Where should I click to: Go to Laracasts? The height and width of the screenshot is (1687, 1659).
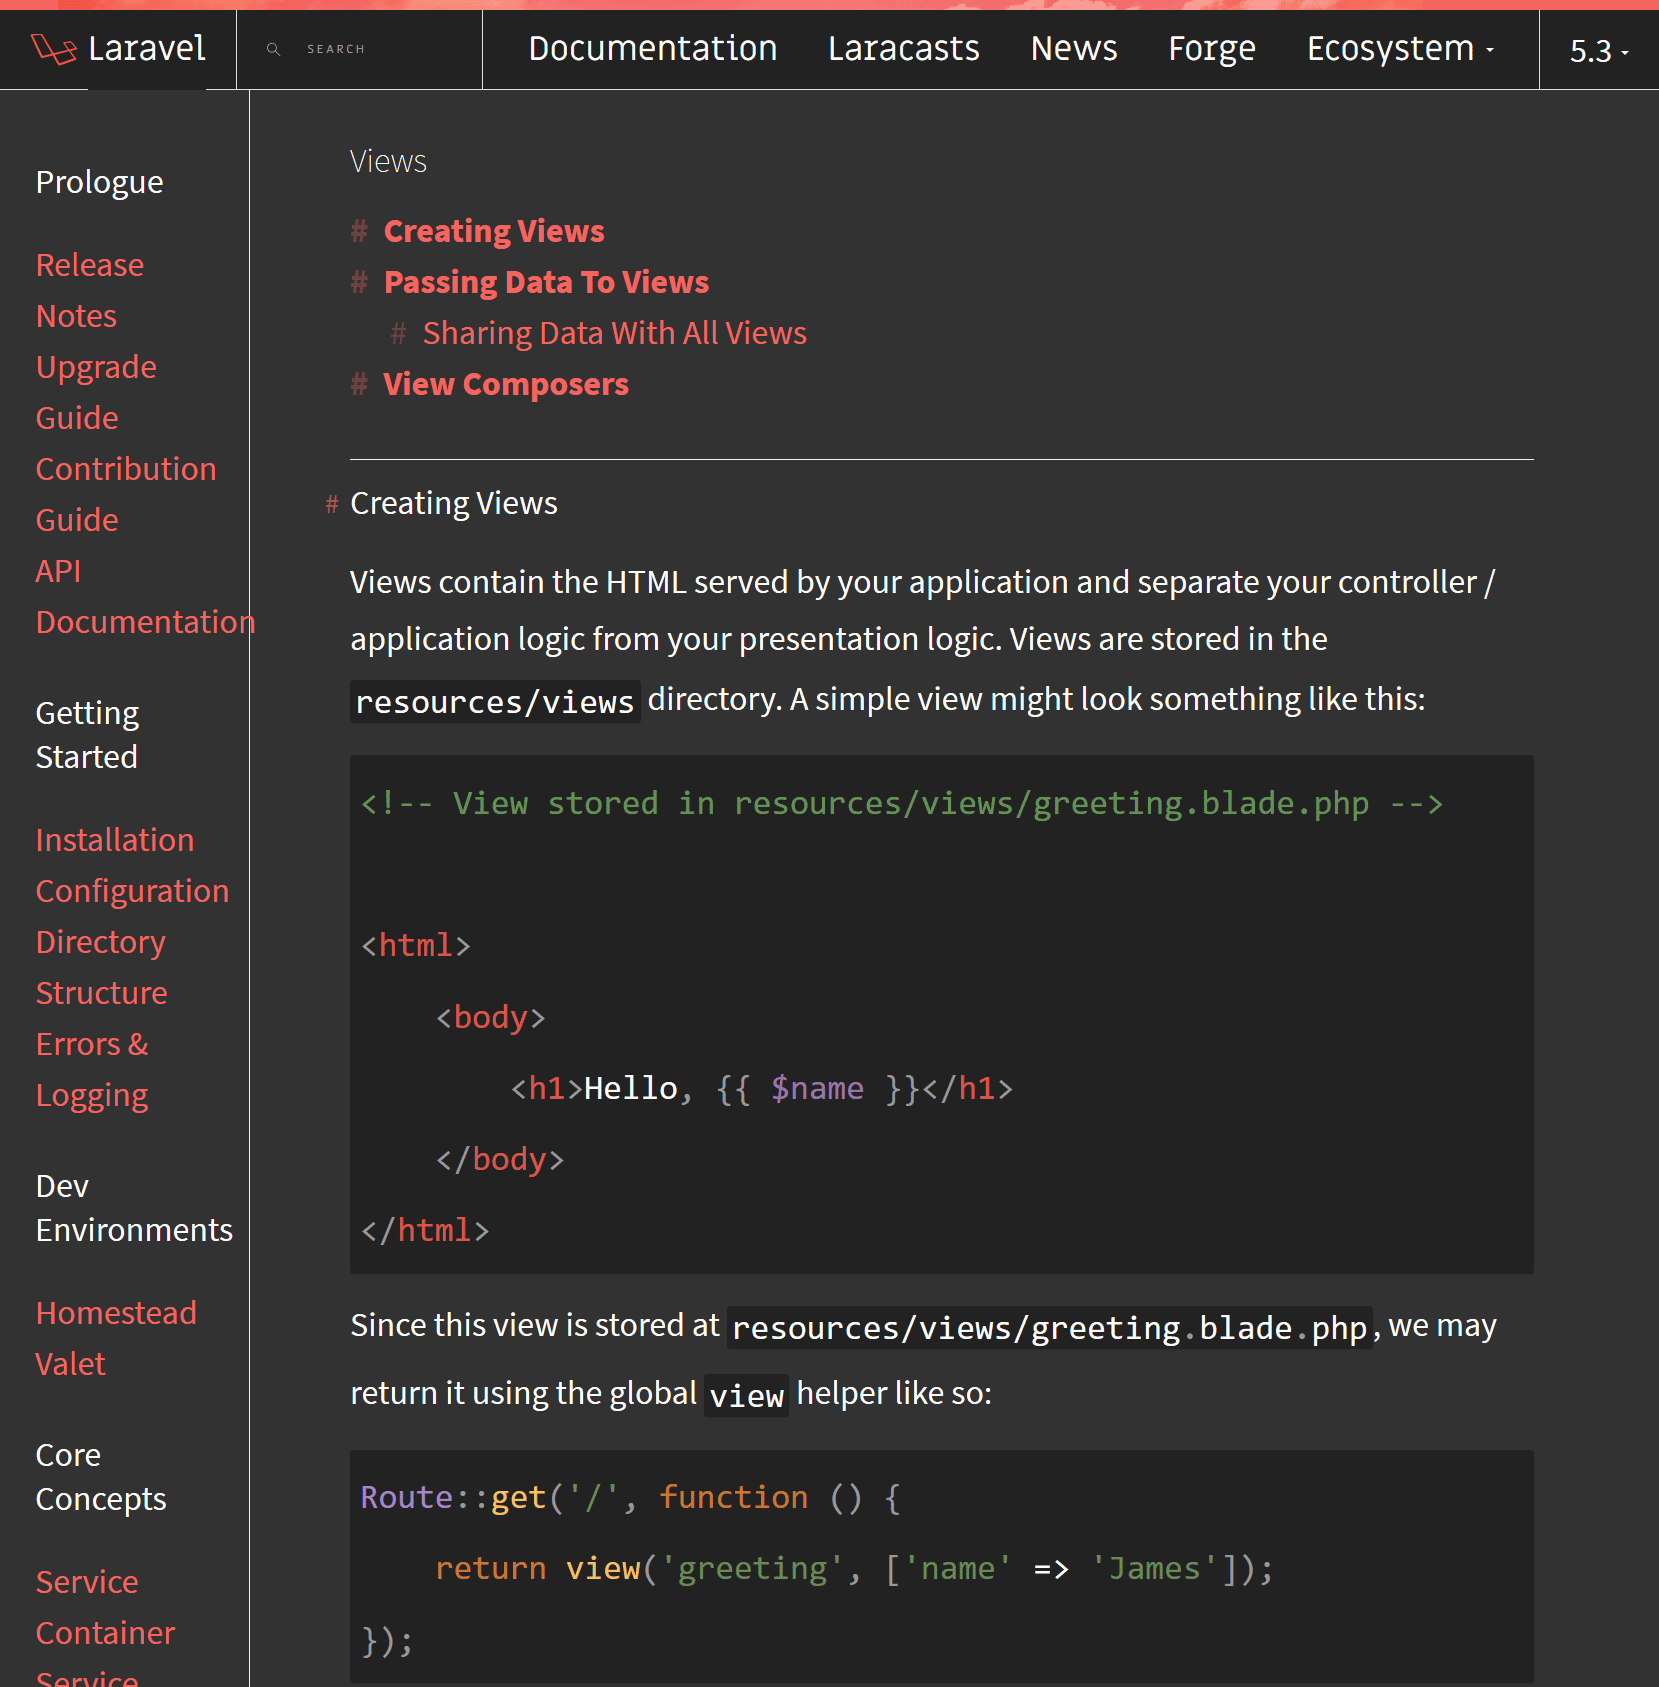click(x=903, y=48)
